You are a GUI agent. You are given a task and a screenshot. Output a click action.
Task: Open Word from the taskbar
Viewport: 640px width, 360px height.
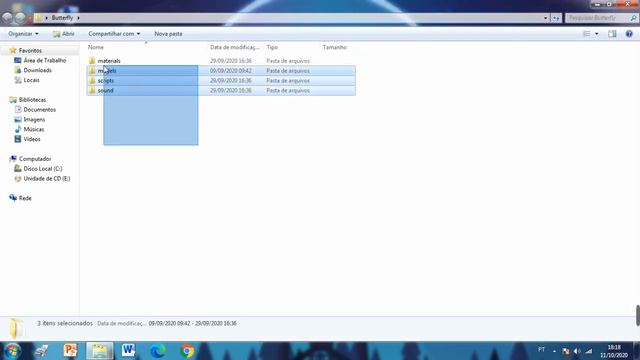click(x=128, y=351)
